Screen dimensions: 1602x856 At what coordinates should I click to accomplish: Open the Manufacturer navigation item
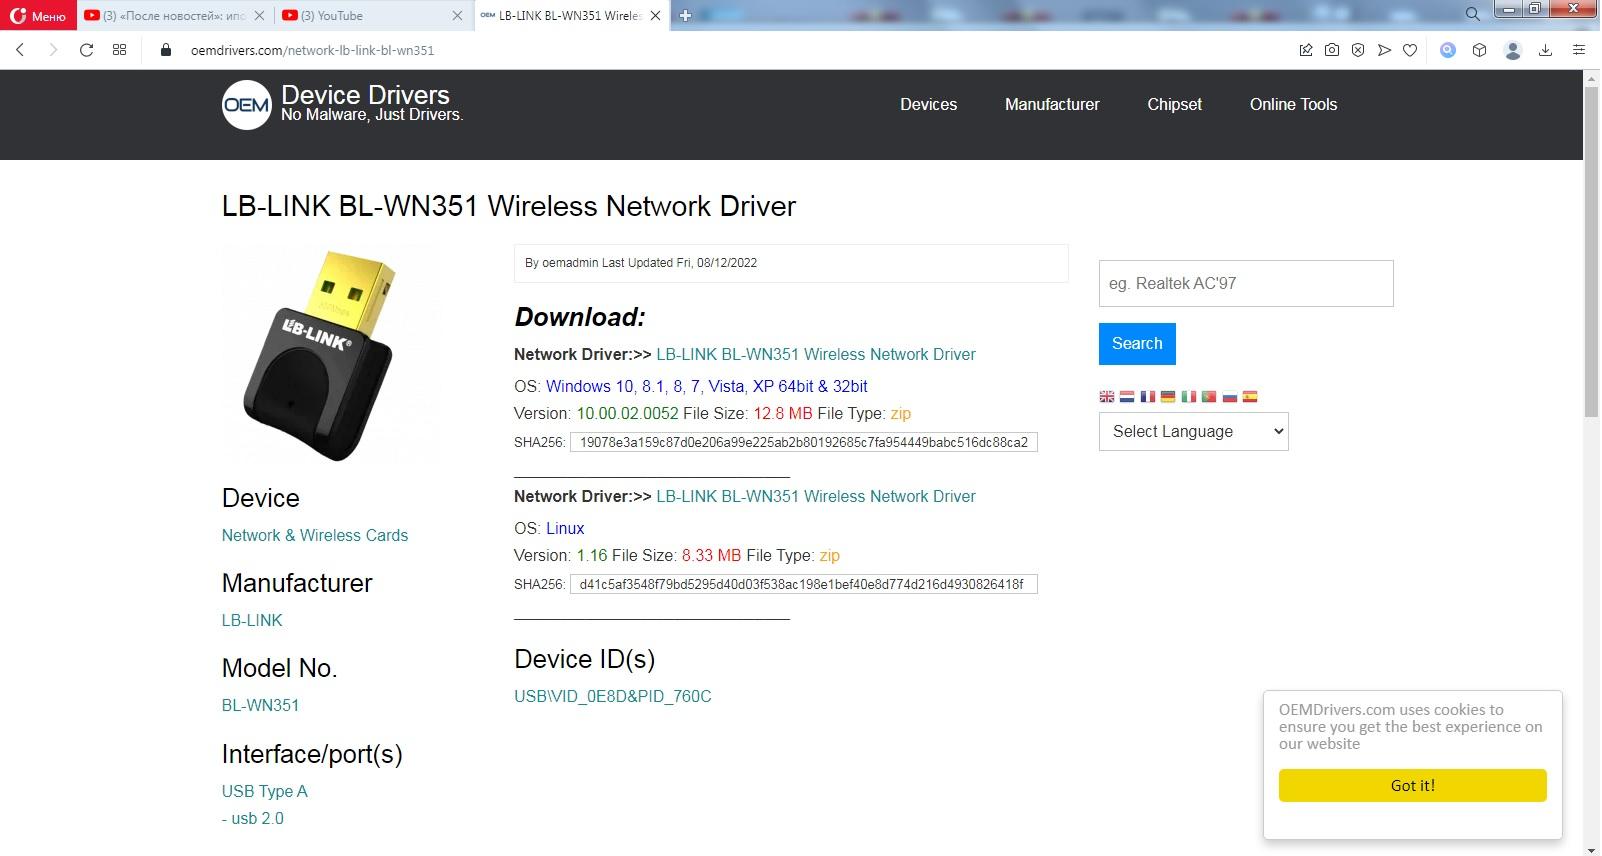coord(1052,104)
